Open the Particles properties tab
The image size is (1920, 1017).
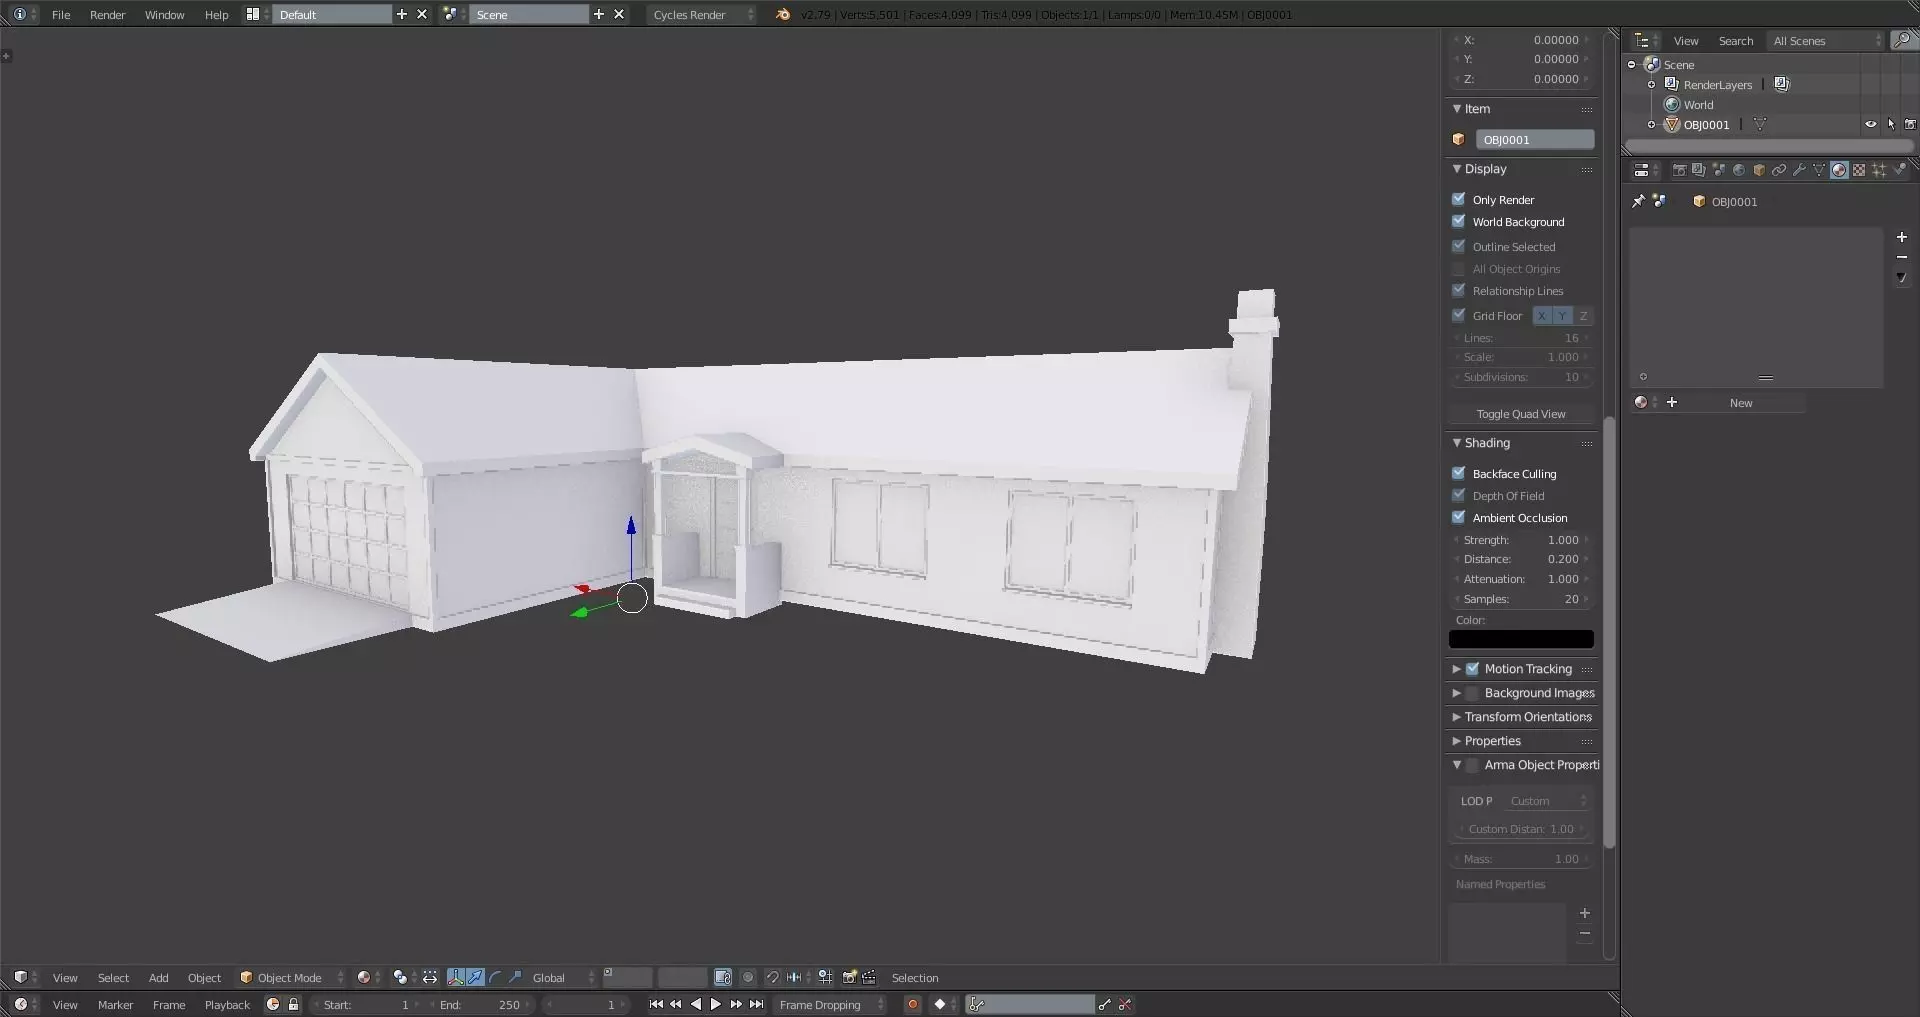(x=1879, y=170)
